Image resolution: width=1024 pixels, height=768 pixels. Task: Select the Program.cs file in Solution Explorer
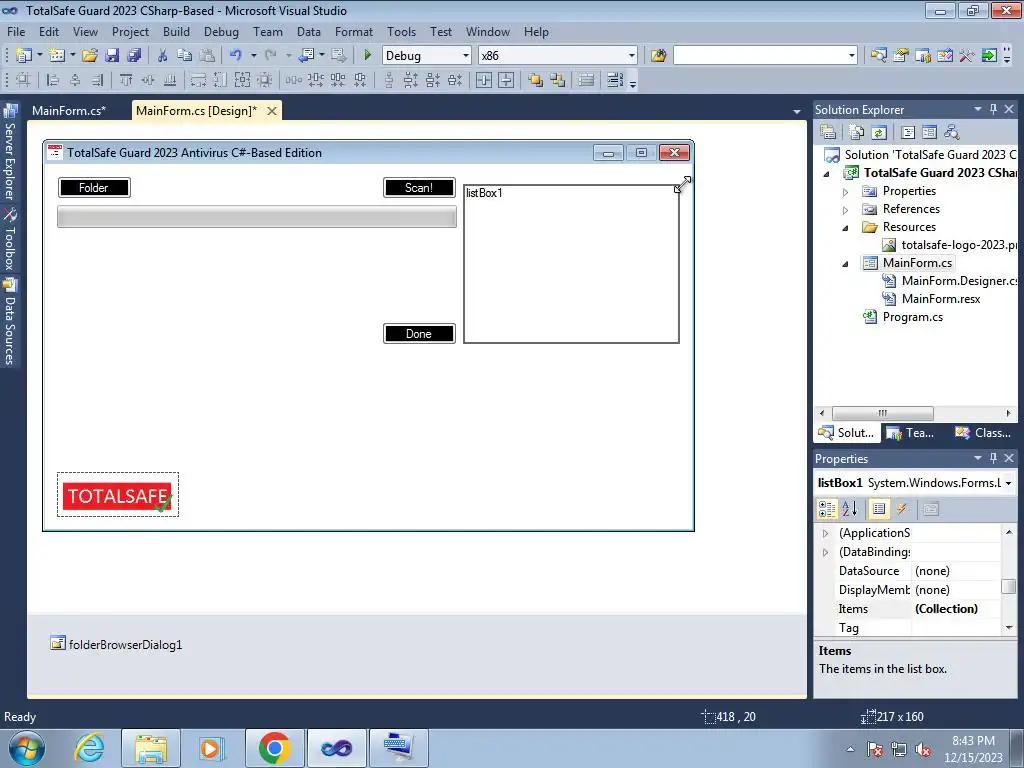point(904,317)
